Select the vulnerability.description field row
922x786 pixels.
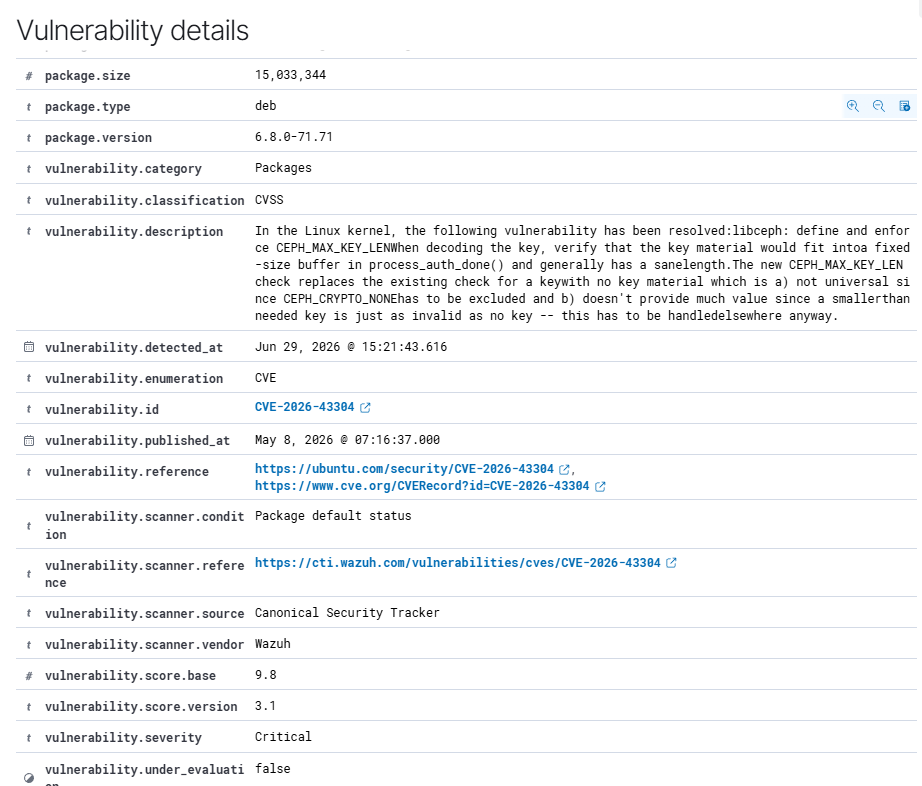[466, 273]
